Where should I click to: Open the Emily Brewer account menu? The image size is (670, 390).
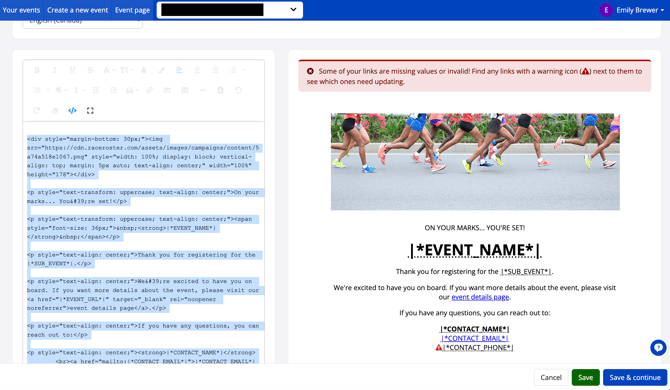pyautogui.click(x=640, y=10)
